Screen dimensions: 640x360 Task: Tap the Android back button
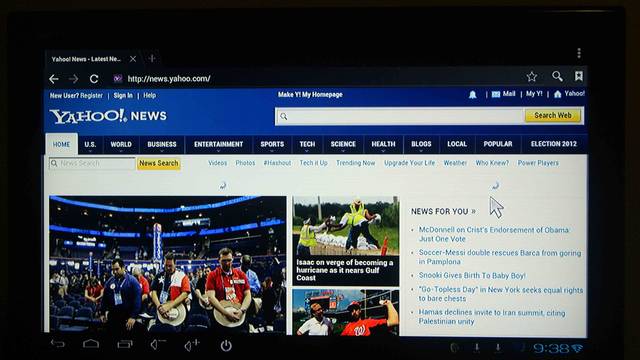point(58,344)
